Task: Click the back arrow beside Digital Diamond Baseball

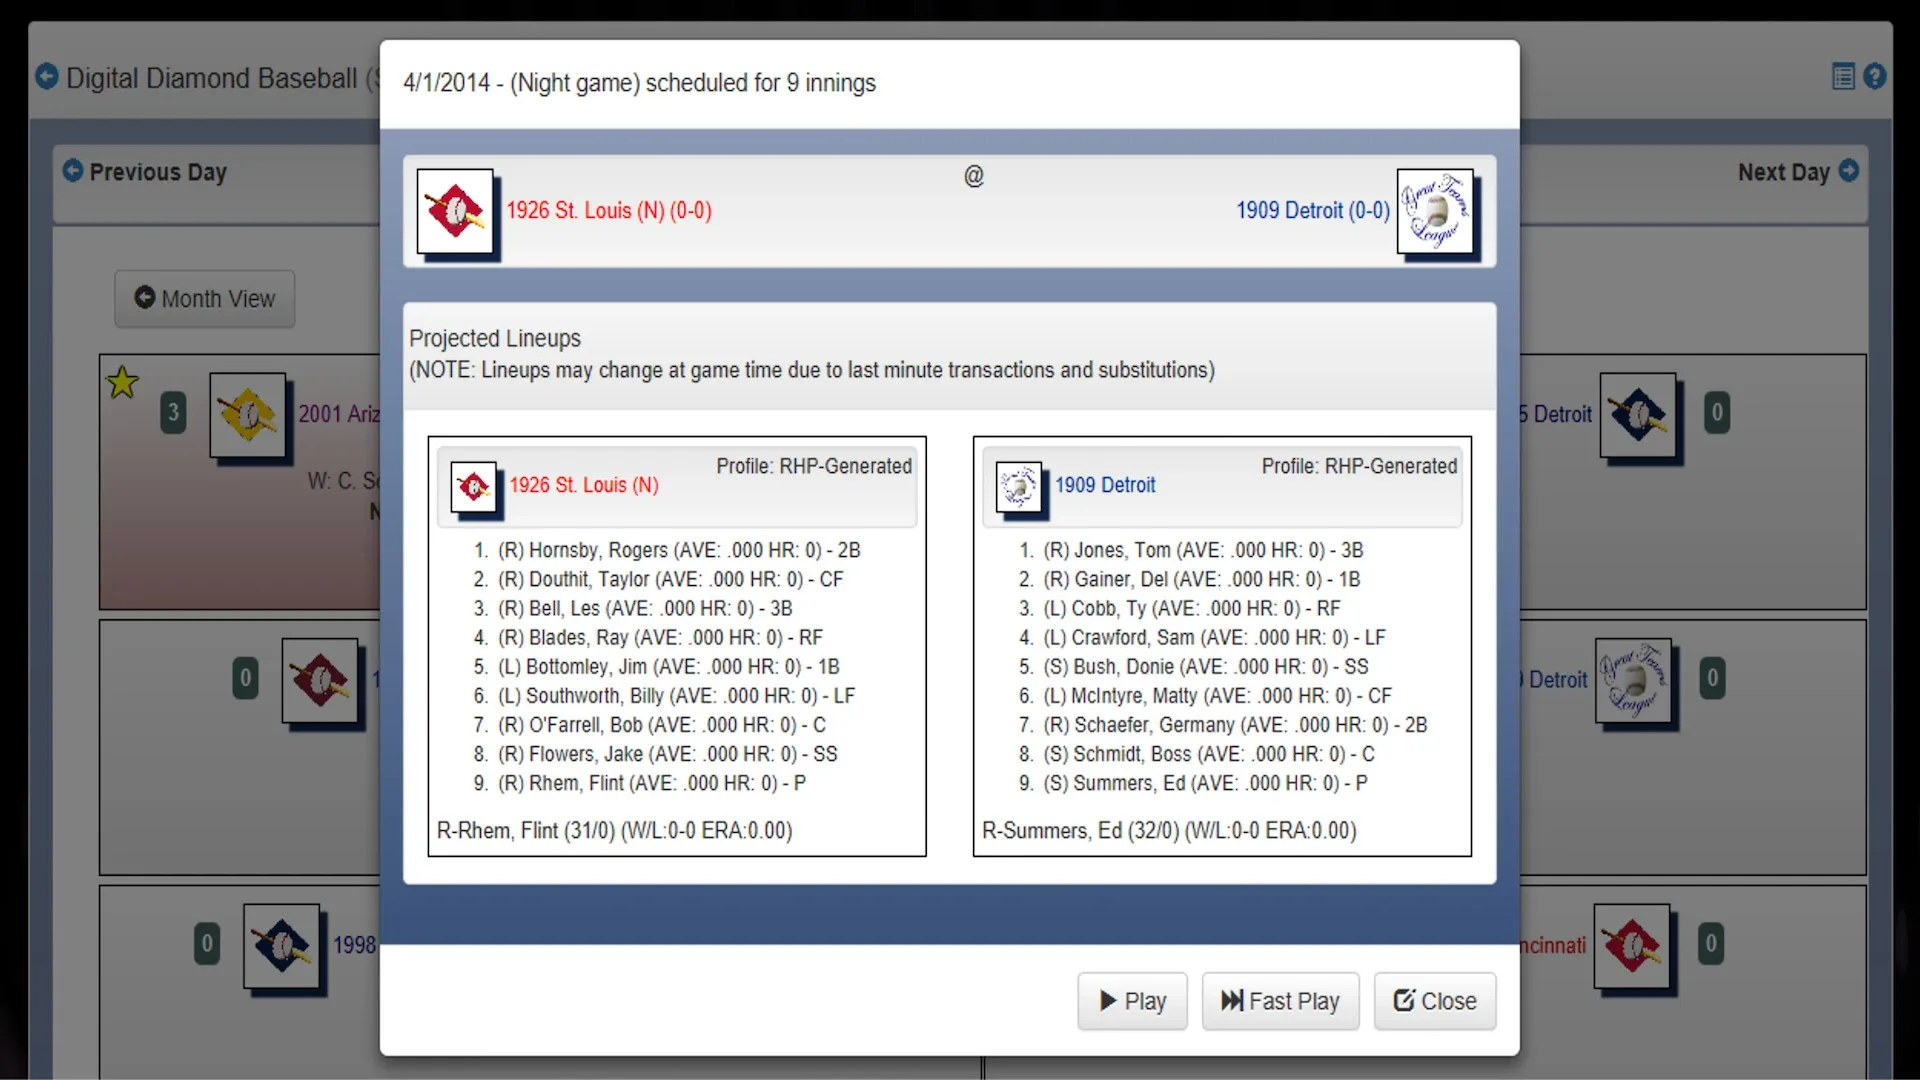Action: 46,77
